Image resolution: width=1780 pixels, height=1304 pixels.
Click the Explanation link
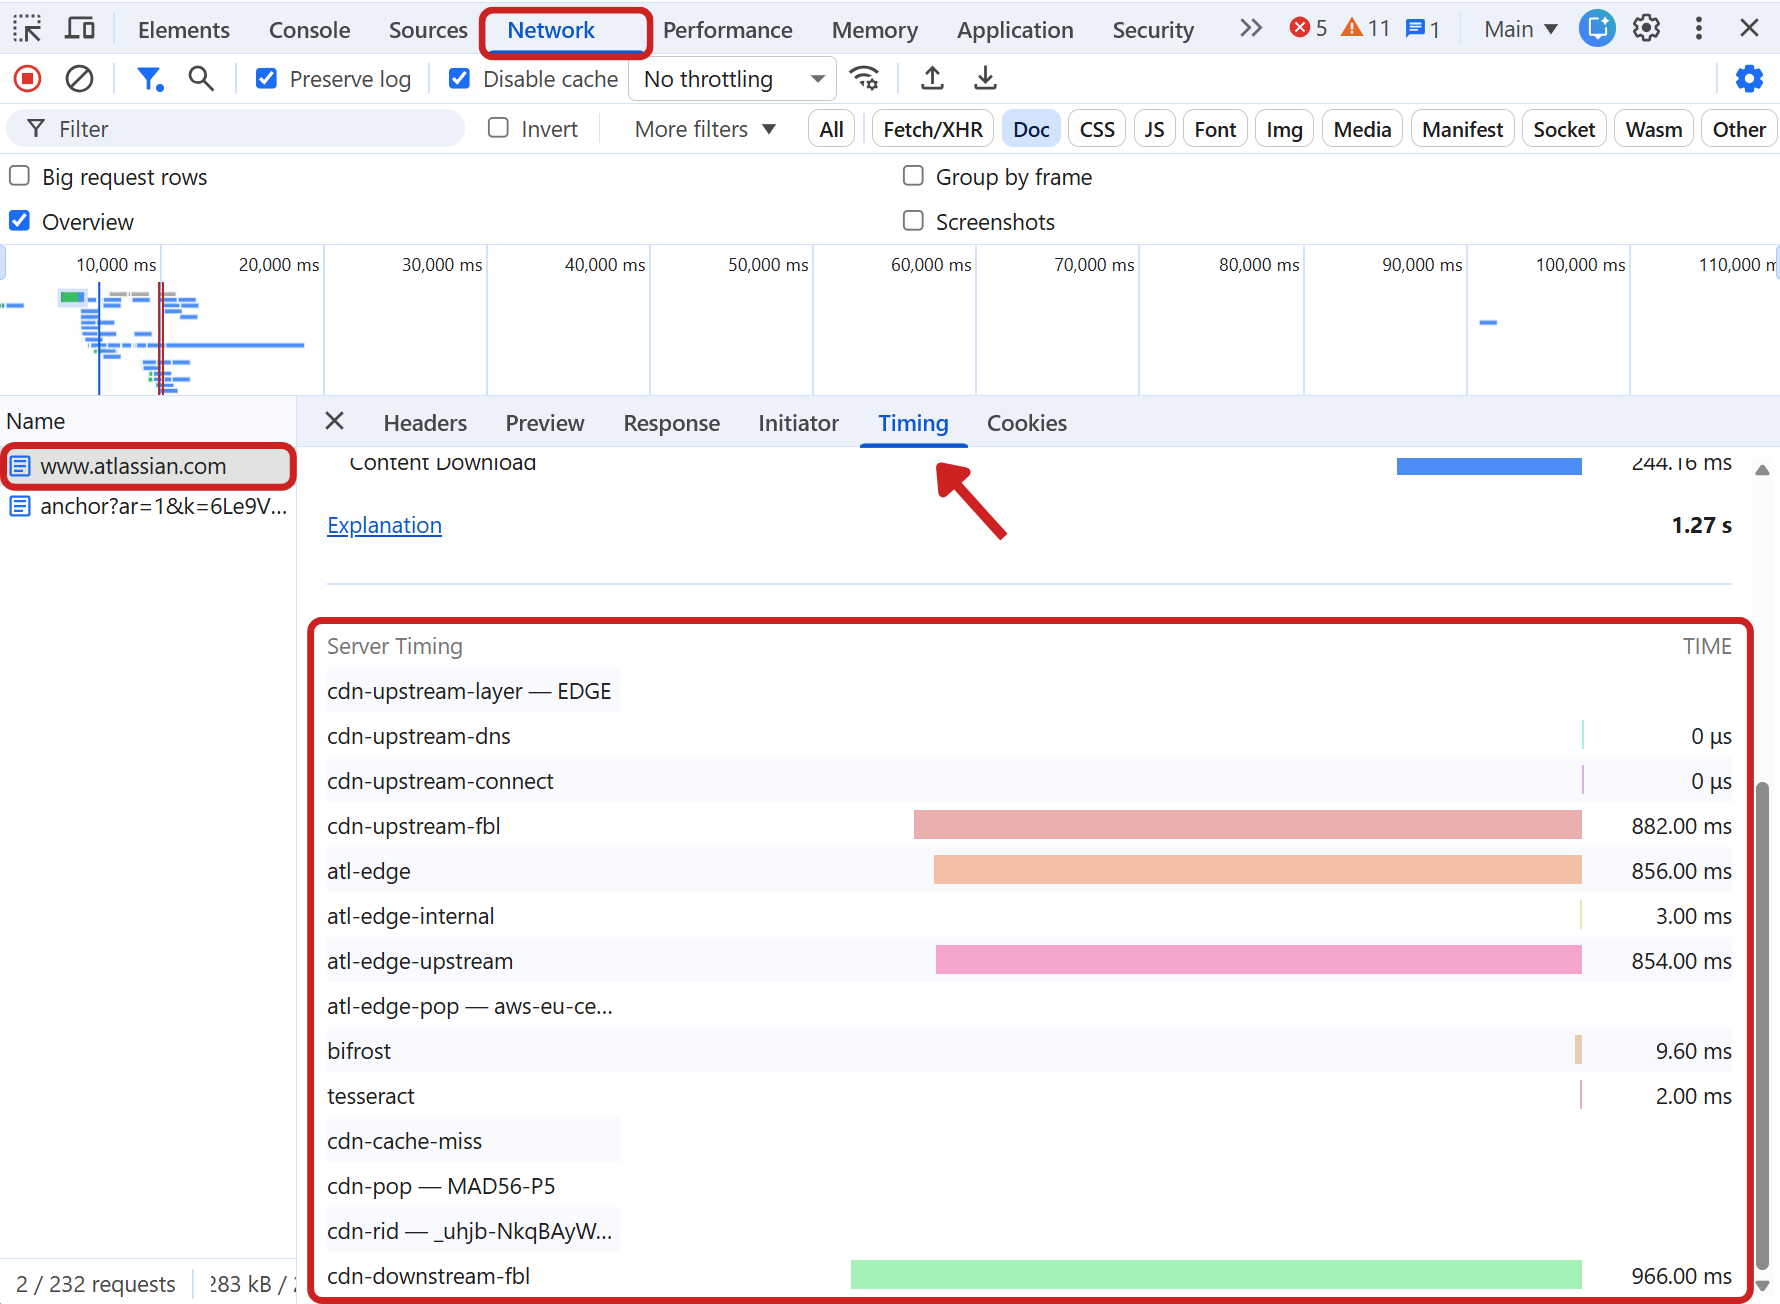(384, 525)
